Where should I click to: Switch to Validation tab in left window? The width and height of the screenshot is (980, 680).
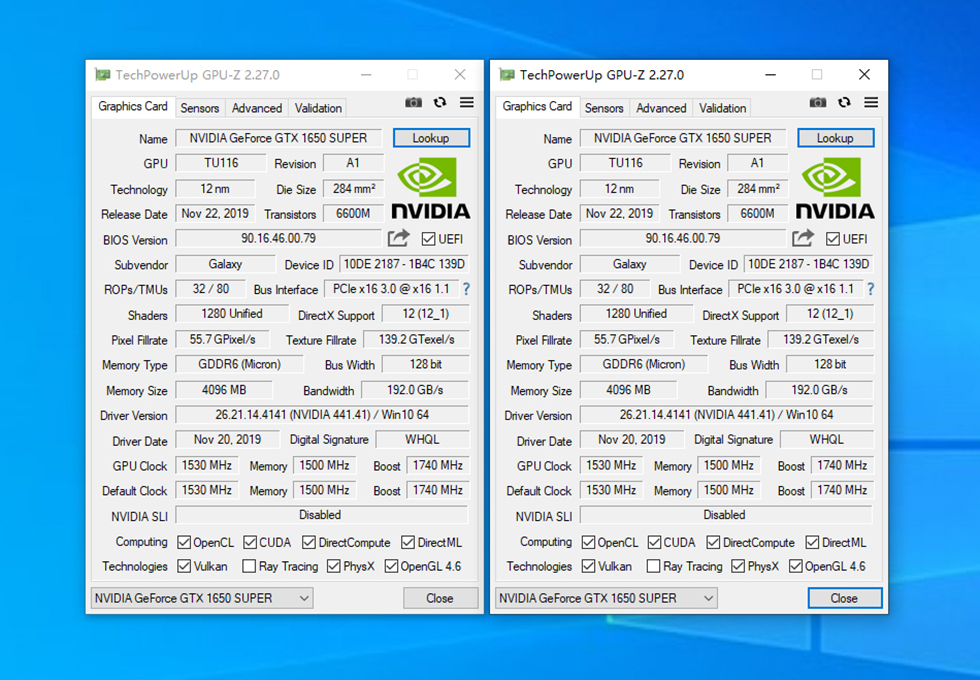click(318, 108)
